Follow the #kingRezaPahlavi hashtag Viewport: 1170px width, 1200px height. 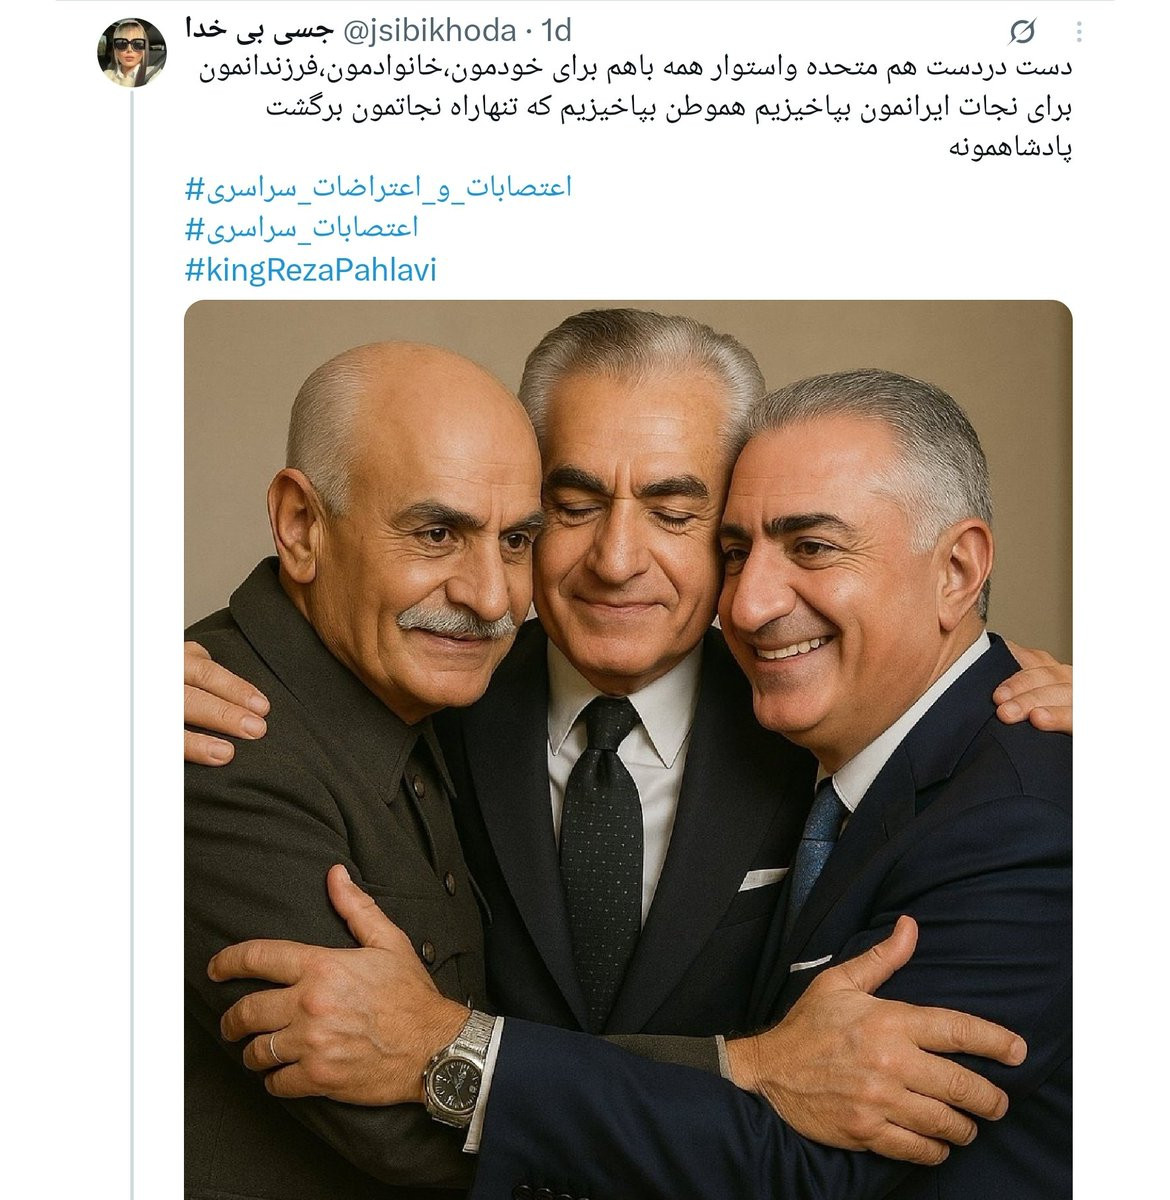click(x=311, y=270)
